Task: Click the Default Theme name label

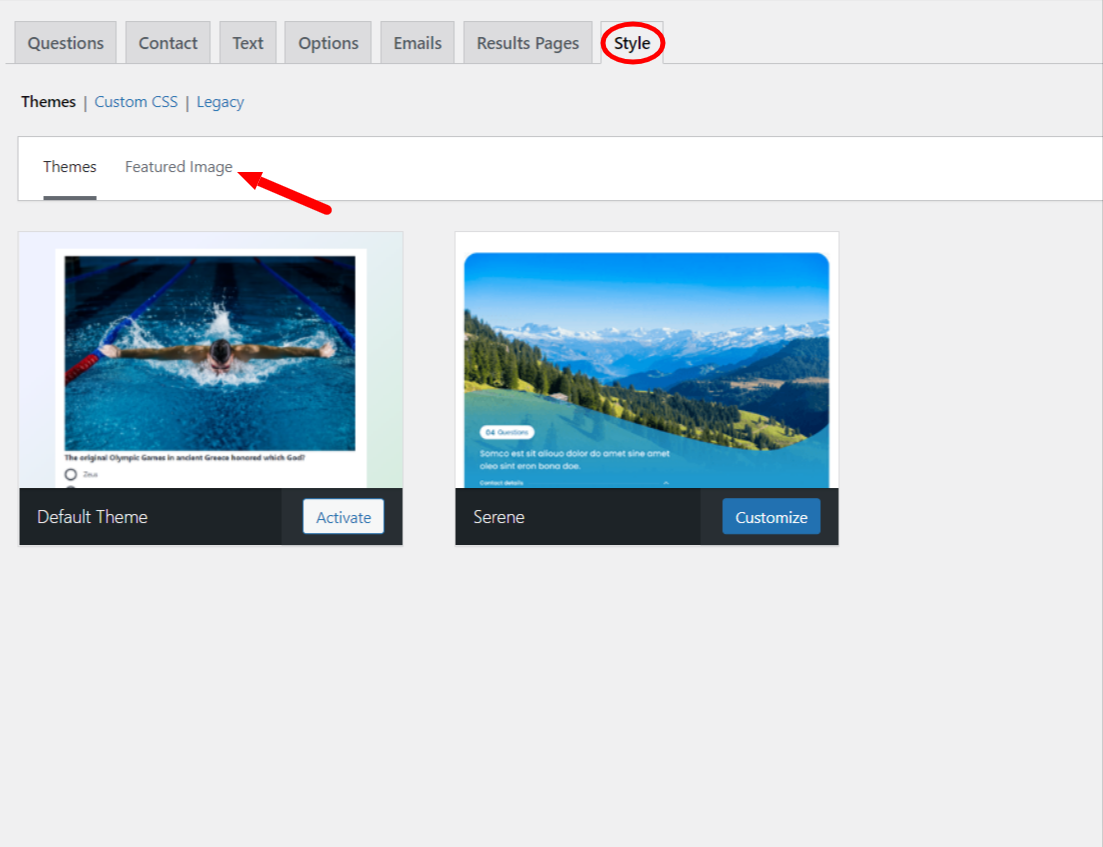Action: click(92, 517)
